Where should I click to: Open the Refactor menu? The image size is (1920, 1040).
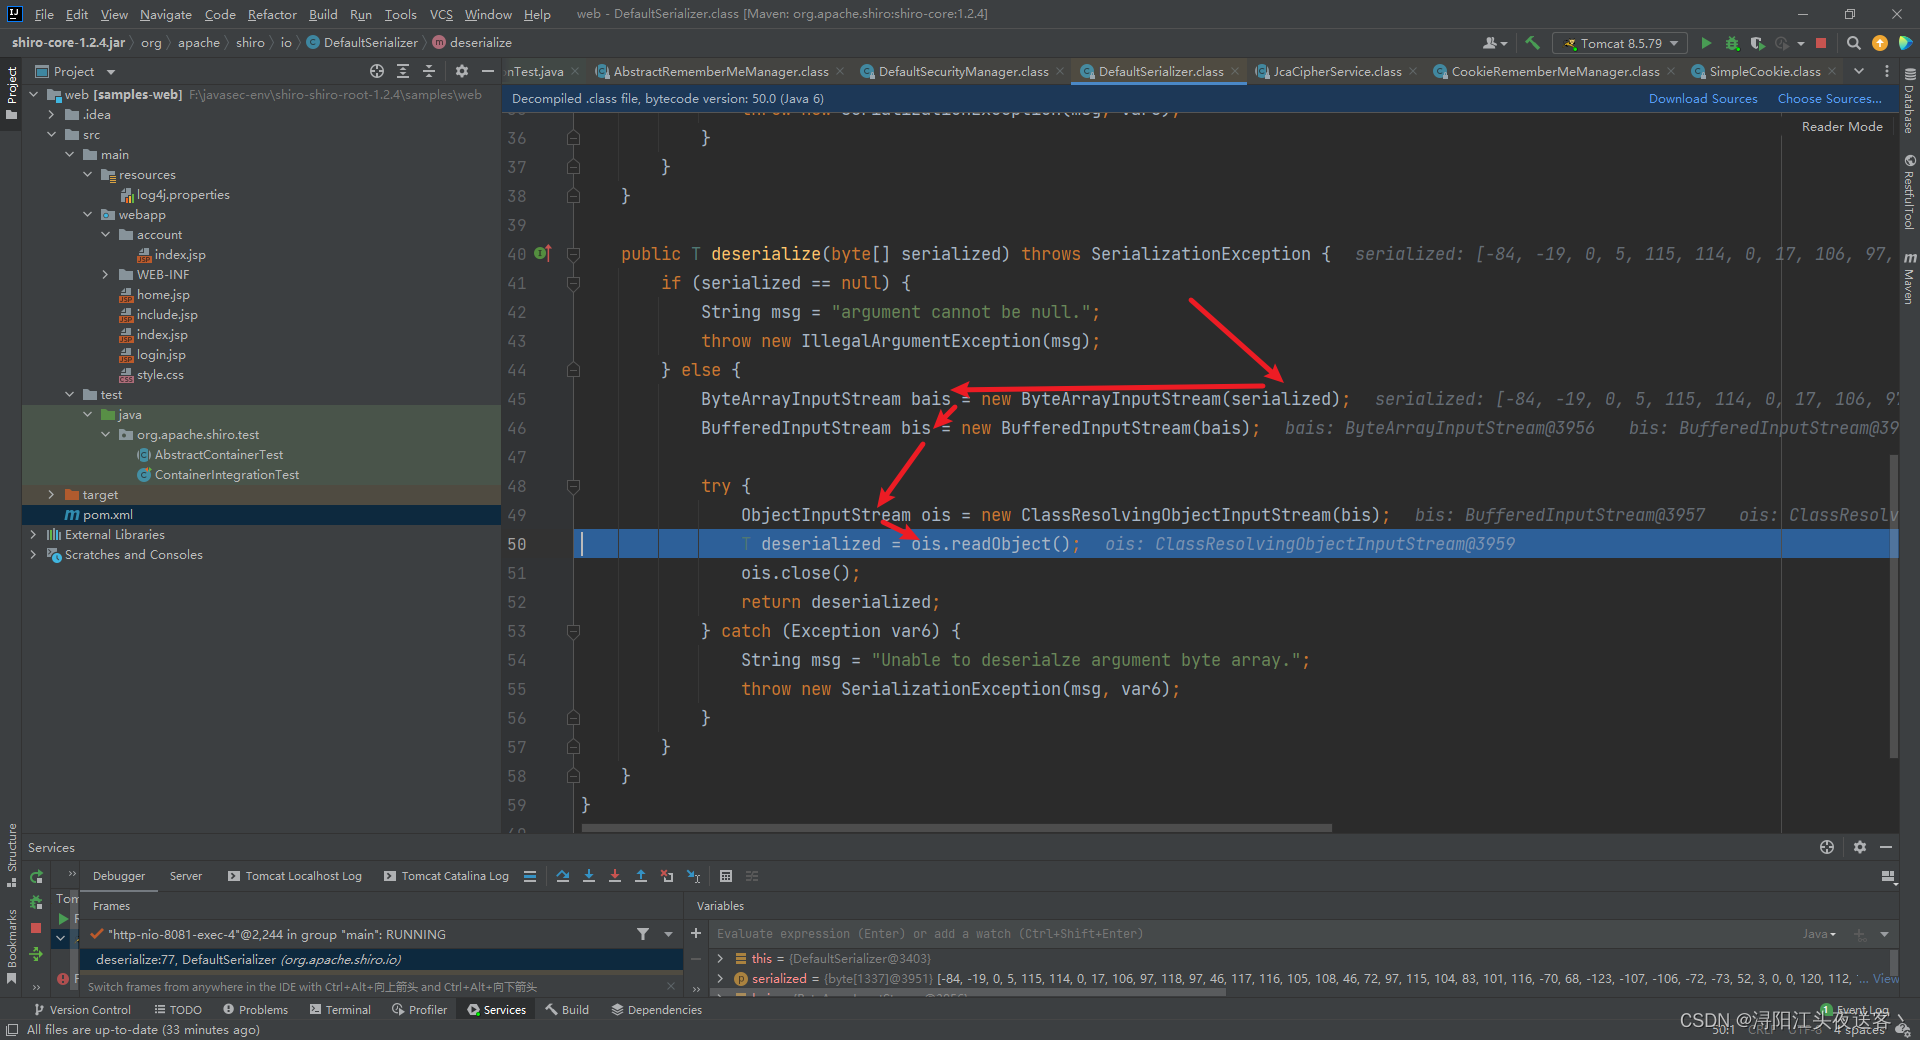coord(272,14)
